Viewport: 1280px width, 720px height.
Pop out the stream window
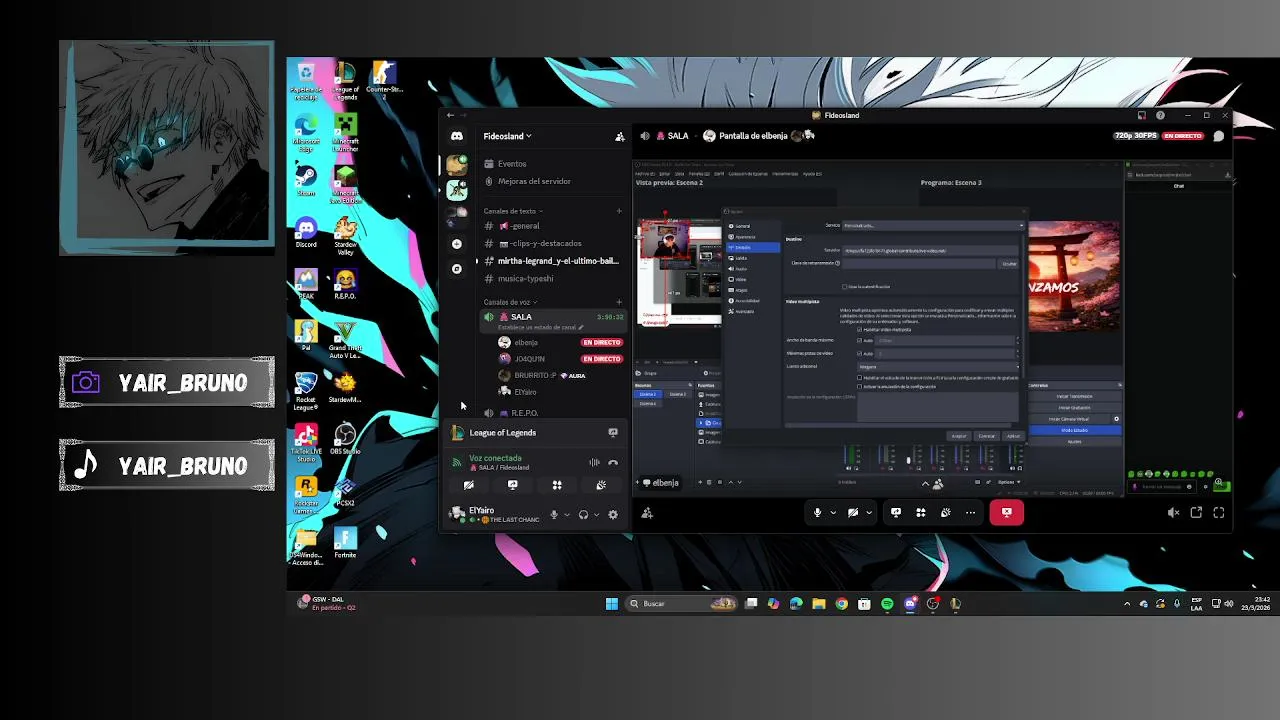1196,513
